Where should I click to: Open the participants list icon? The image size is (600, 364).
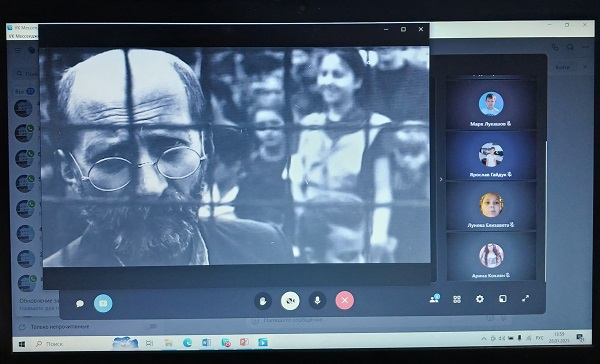pos(434,299)
